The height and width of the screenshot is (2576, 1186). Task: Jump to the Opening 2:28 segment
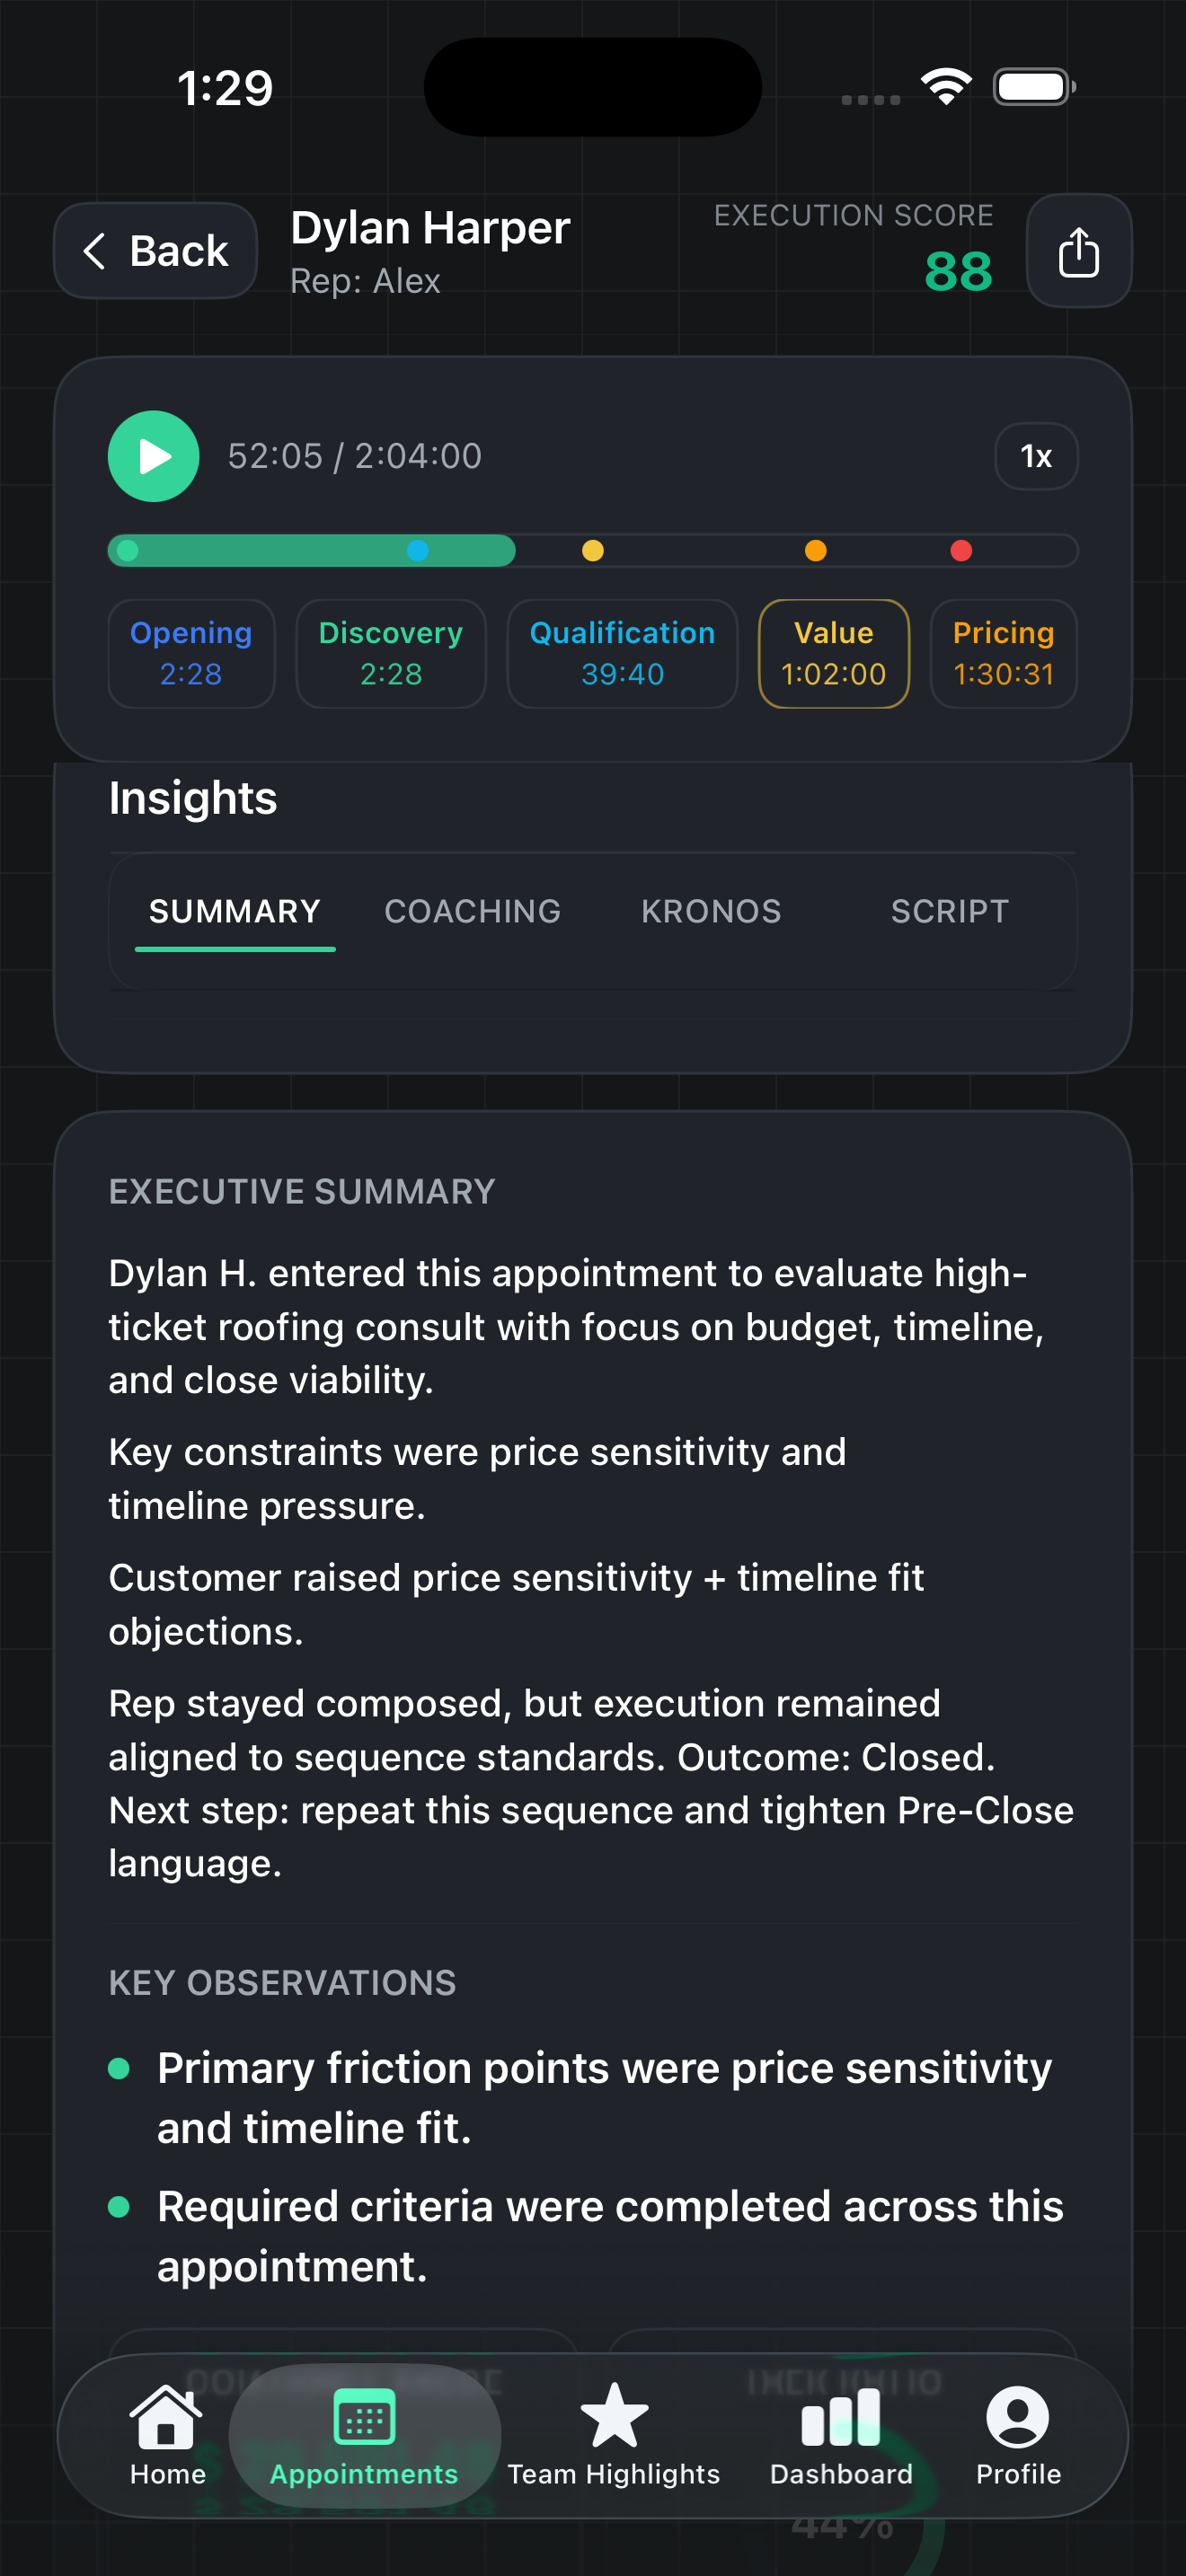(x=191, y=653)
